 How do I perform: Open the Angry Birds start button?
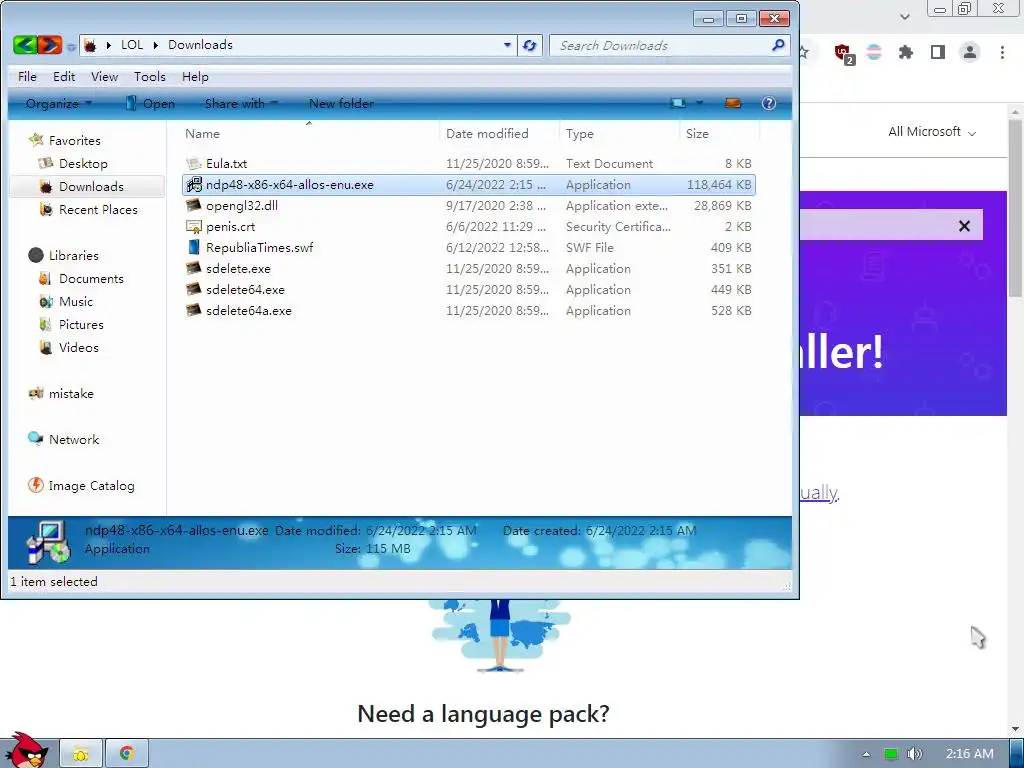[x=27, y=751]
